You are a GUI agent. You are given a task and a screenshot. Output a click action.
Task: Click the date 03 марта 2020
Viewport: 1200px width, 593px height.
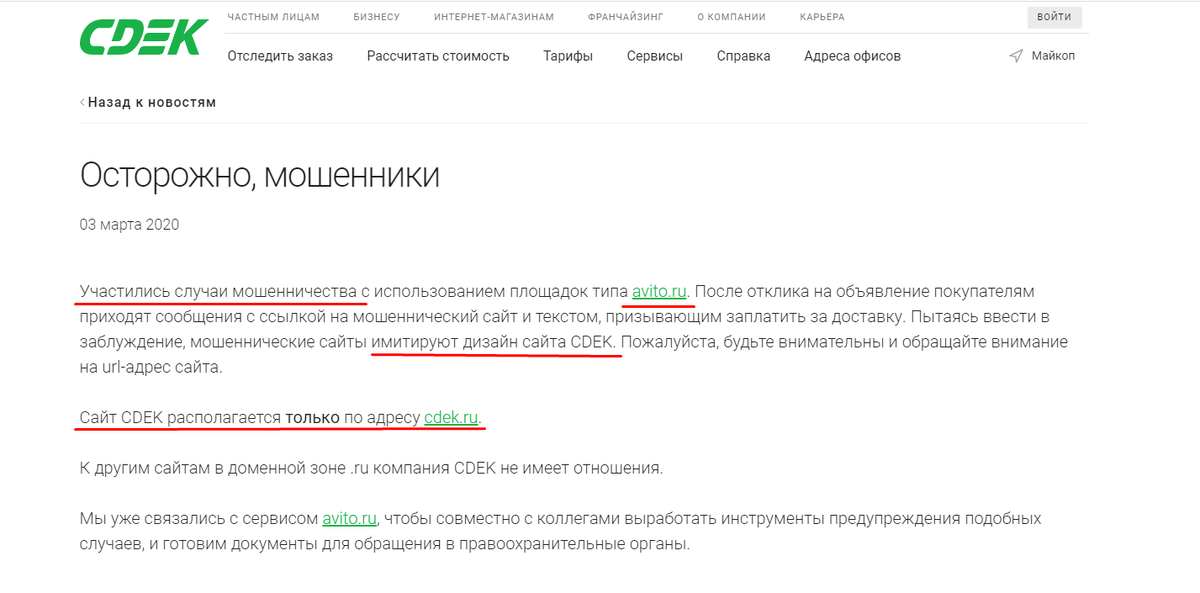129,225
